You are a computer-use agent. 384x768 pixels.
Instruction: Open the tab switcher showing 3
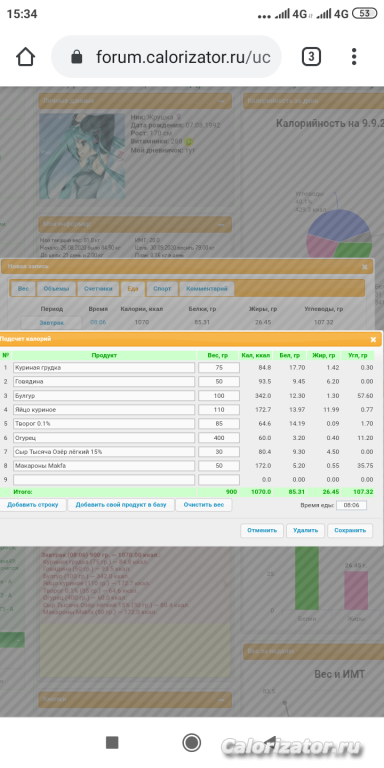pyautogui.click(x=311, y=57)
